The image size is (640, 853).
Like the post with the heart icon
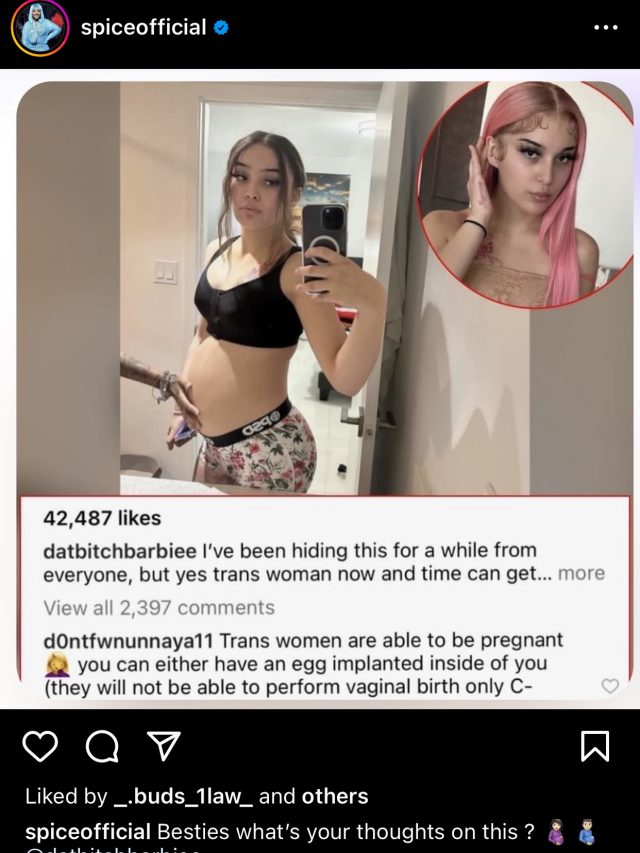40,746
